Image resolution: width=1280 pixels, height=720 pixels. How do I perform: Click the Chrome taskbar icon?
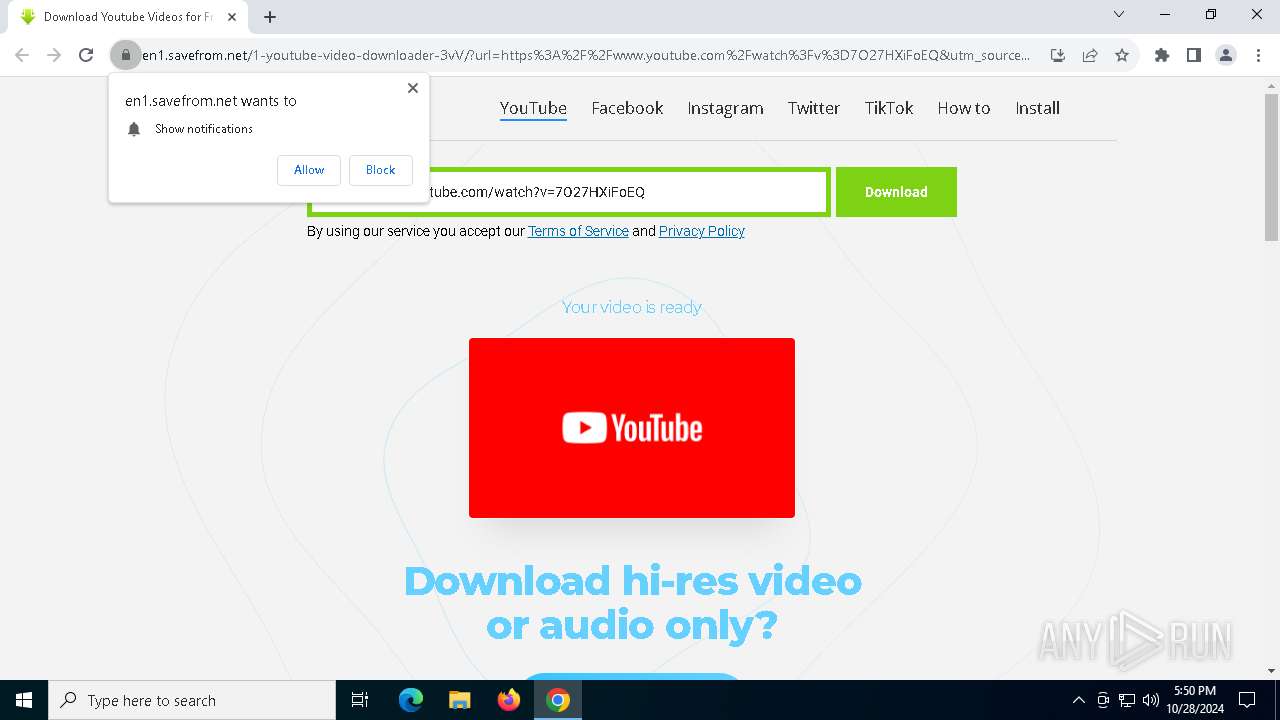(558, 700)
